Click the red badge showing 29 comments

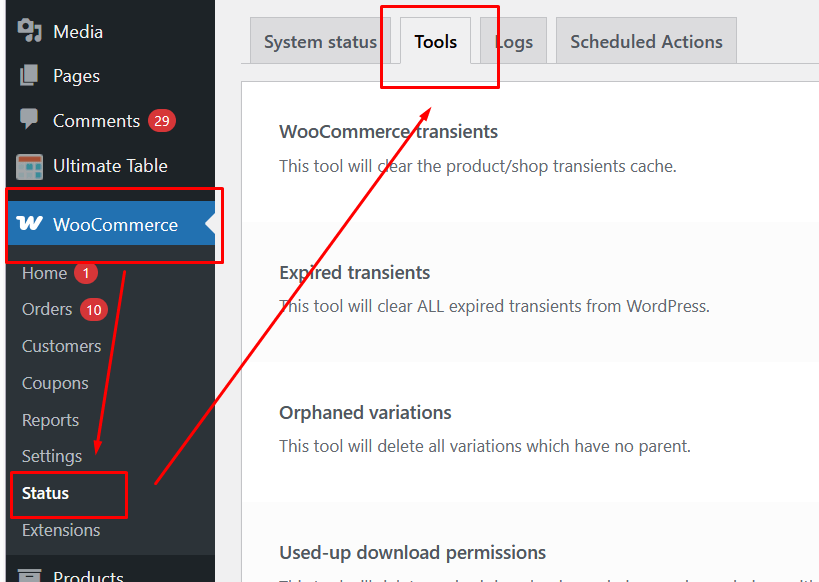point(160,120)
